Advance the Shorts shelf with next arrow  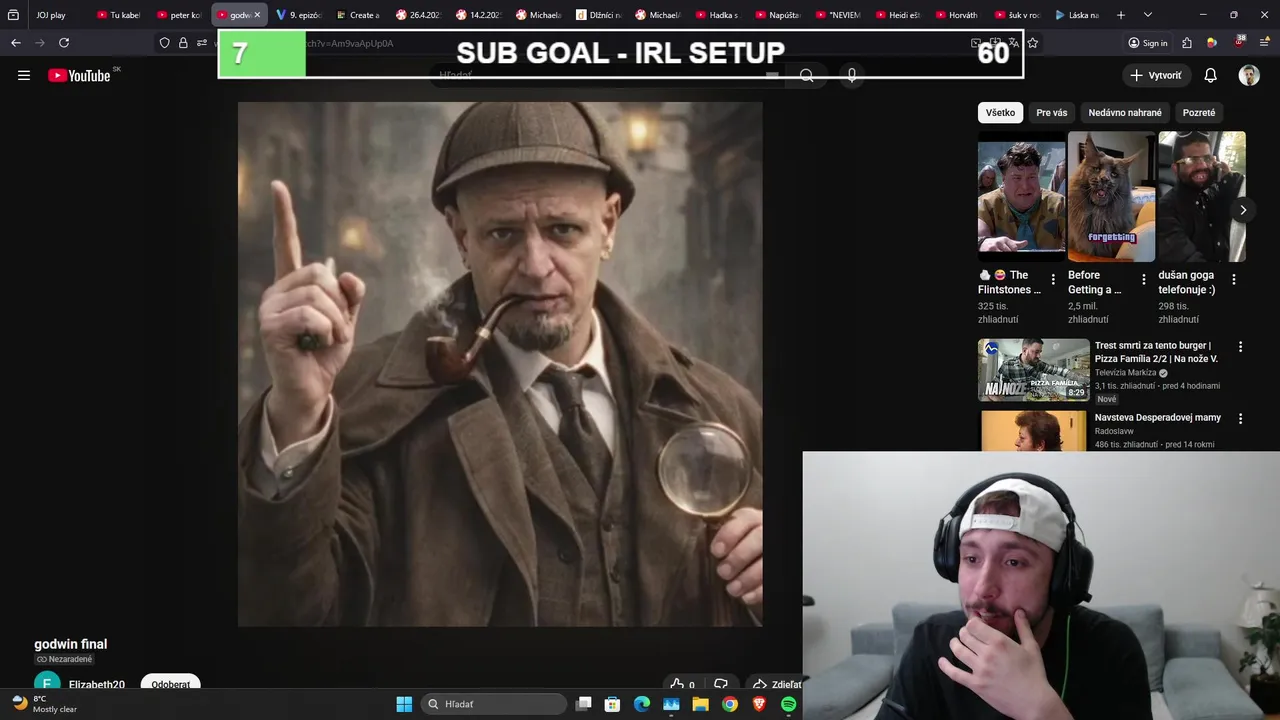coord(1243,210)
